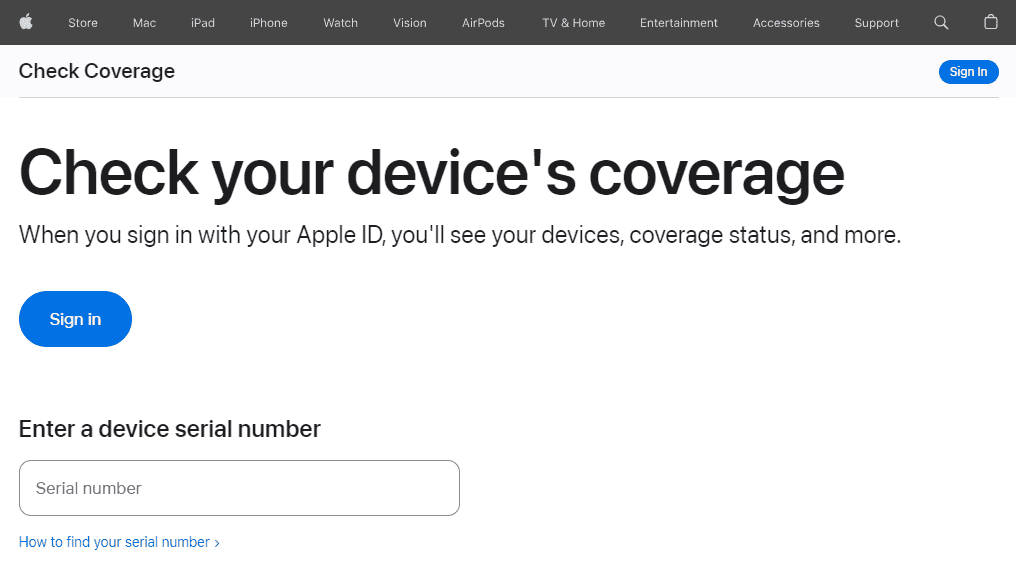Click the large blue Sign in button
1016x586 pixels.
pyautogui.click(x=75, y=319)
